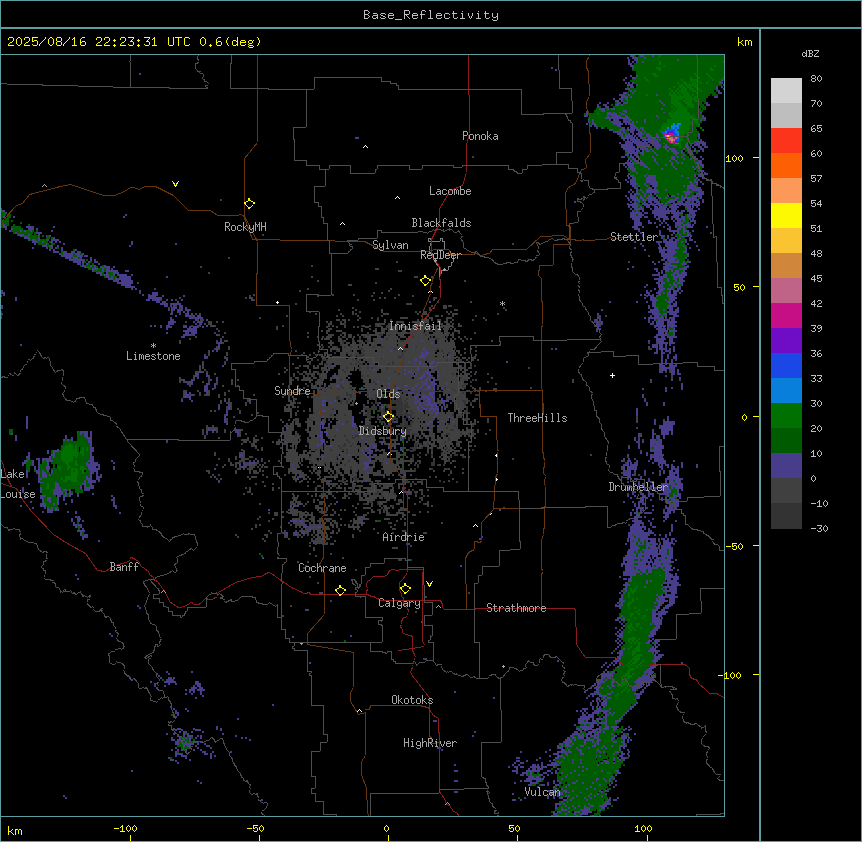This screenshot has height=842, width=862.
Task: Click the Okotoks town label
Action: click(x=412, y=700)
